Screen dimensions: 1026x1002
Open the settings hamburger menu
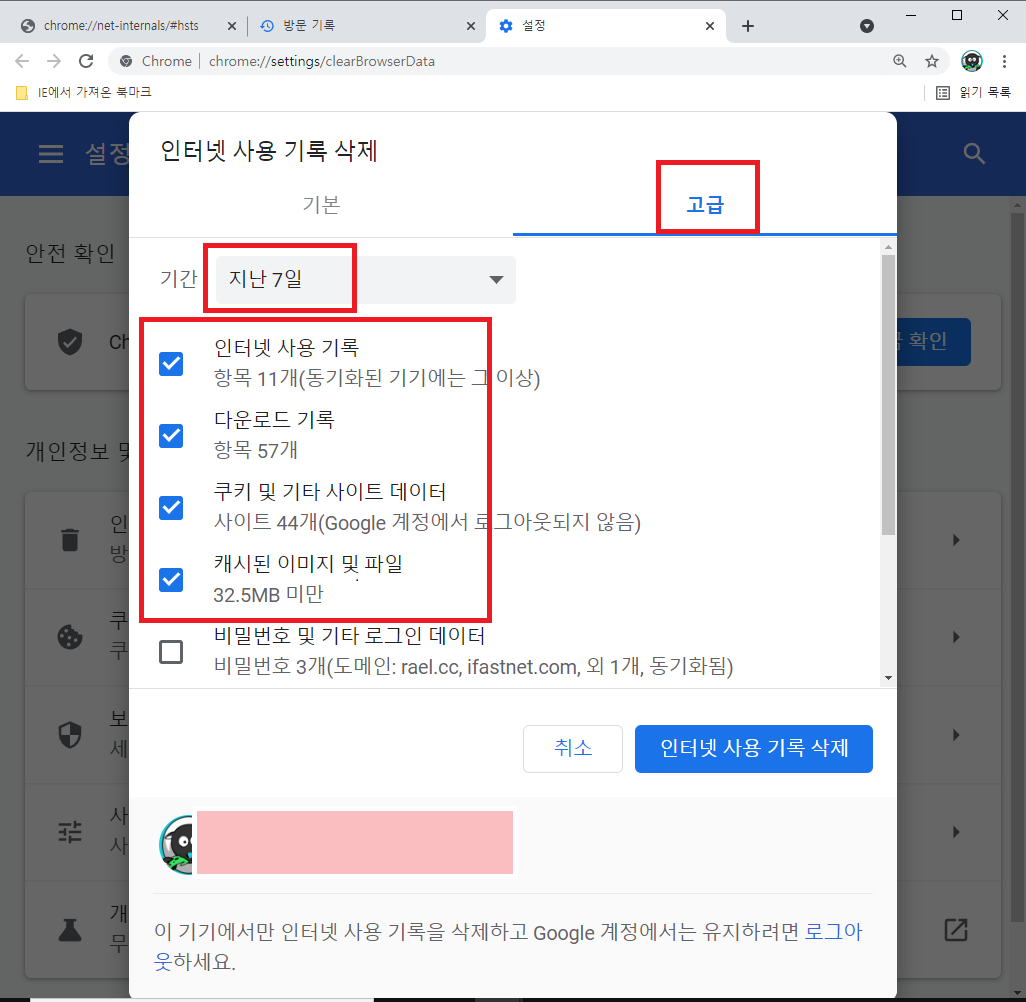pyautogui.click(x=51, y=154)
